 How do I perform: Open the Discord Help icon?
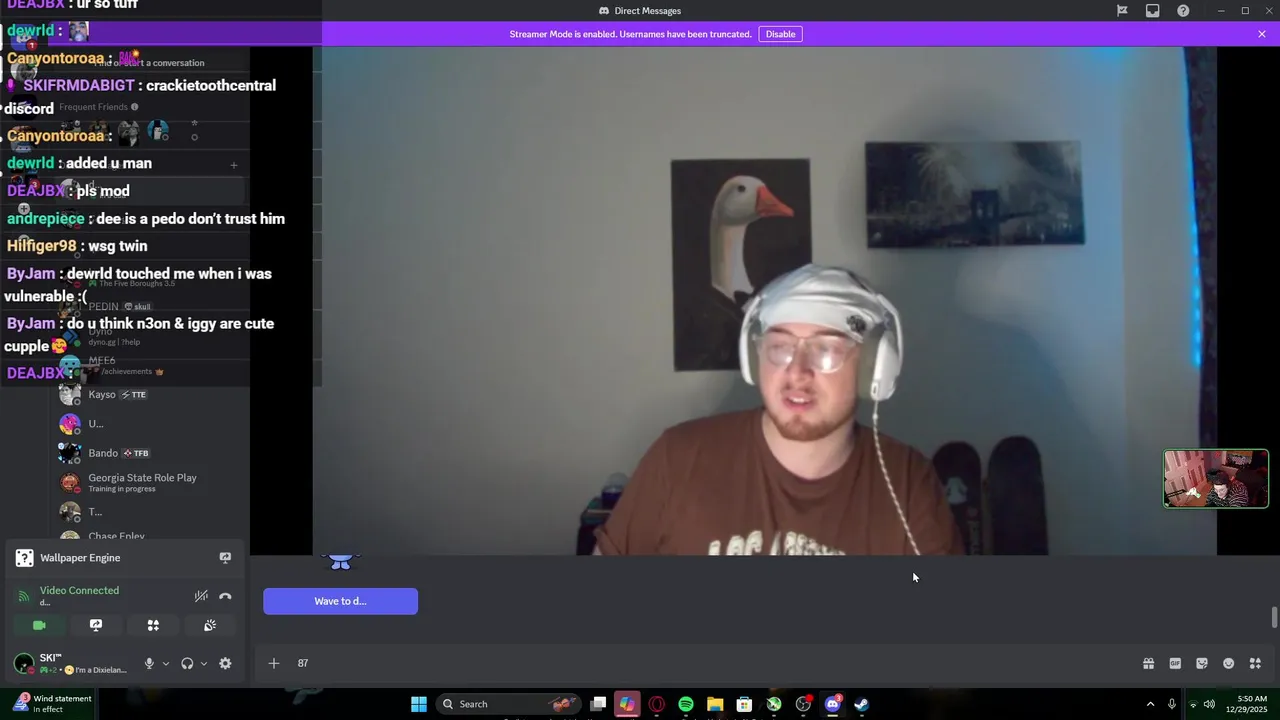pos(1184,11)
